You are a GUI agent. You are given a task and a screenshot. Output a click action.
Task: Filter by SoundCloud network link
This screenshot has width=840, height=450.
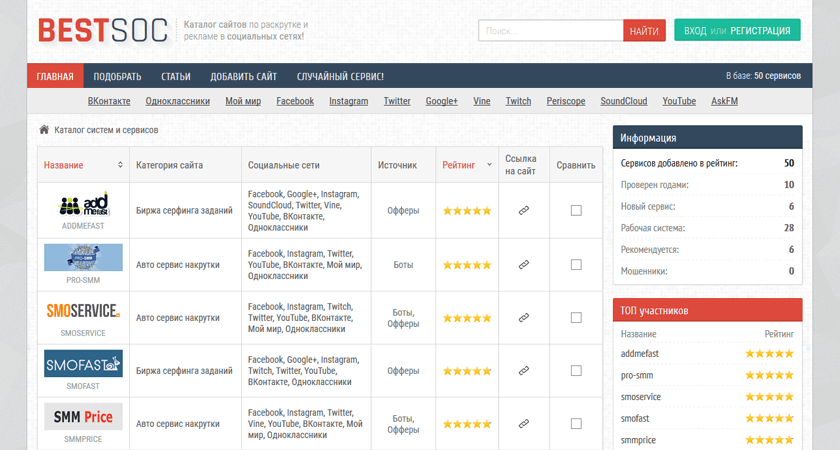click(624, 101)
